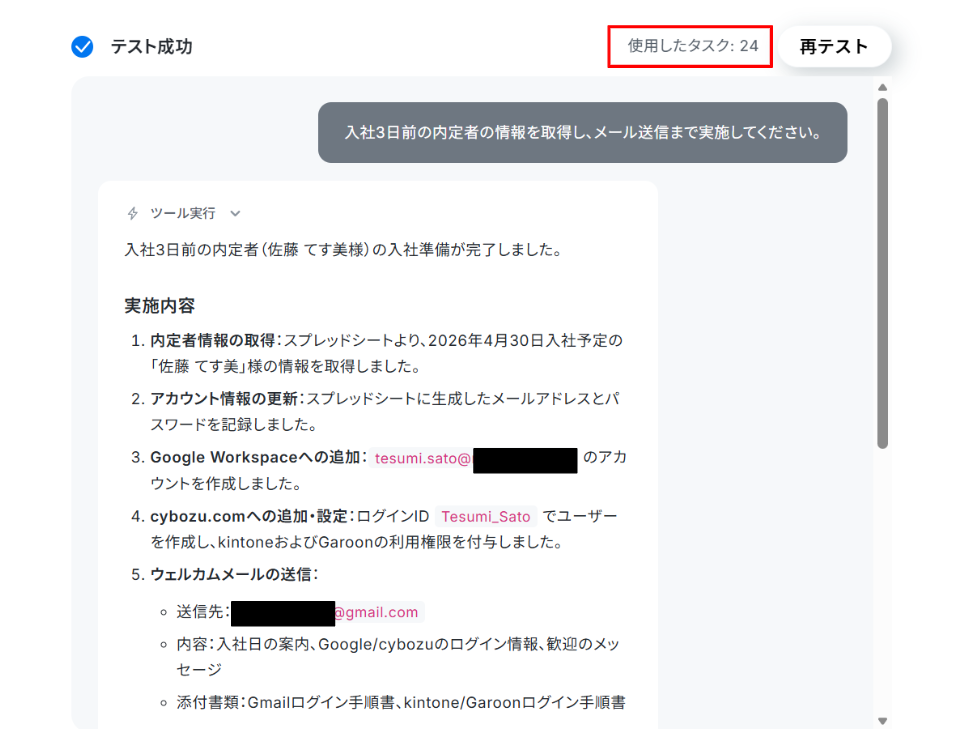Click the vertical scrollbar thumb
961x729 pixels.
[x=883, y=273]
